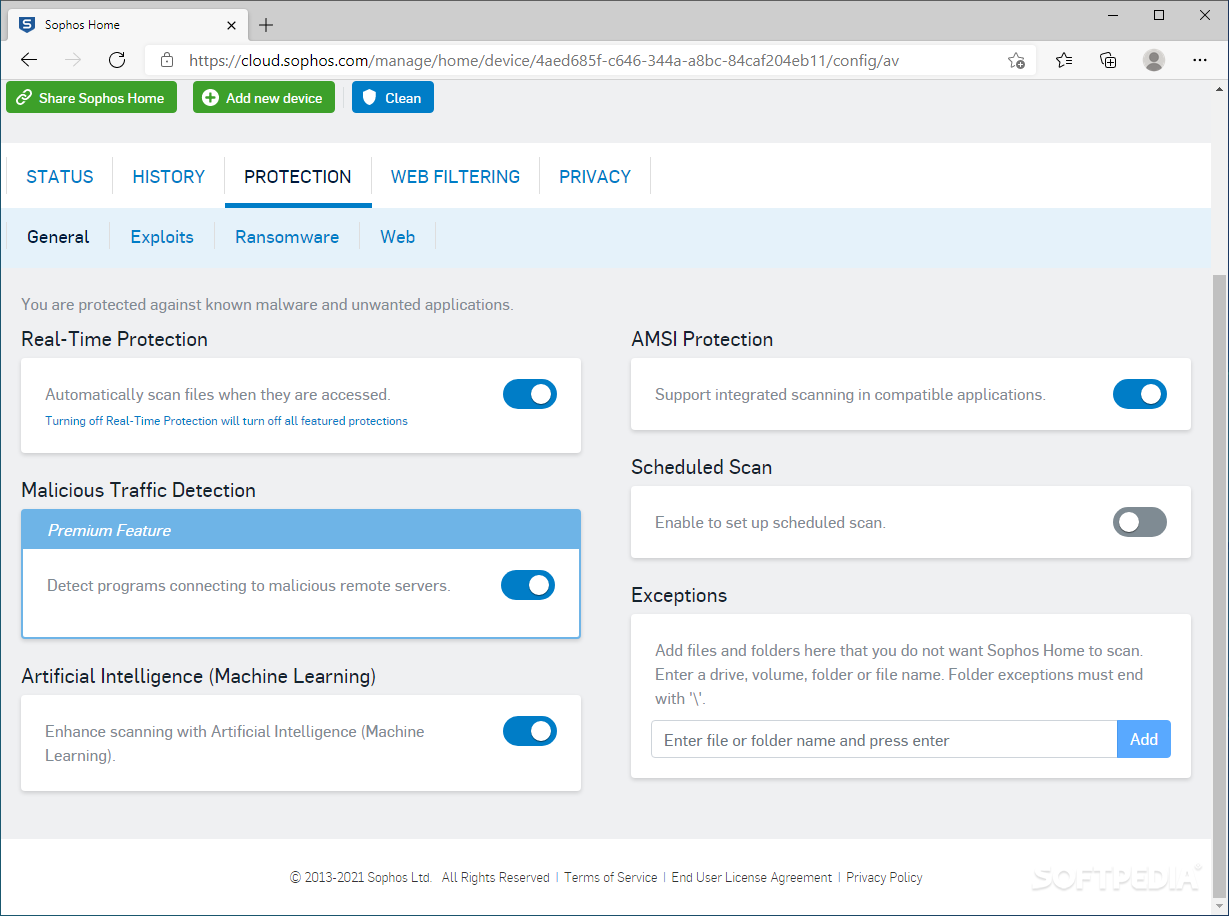Click the Add exception button
Viewport: 1229px width, 916px height.
(x=1144, y=740)
